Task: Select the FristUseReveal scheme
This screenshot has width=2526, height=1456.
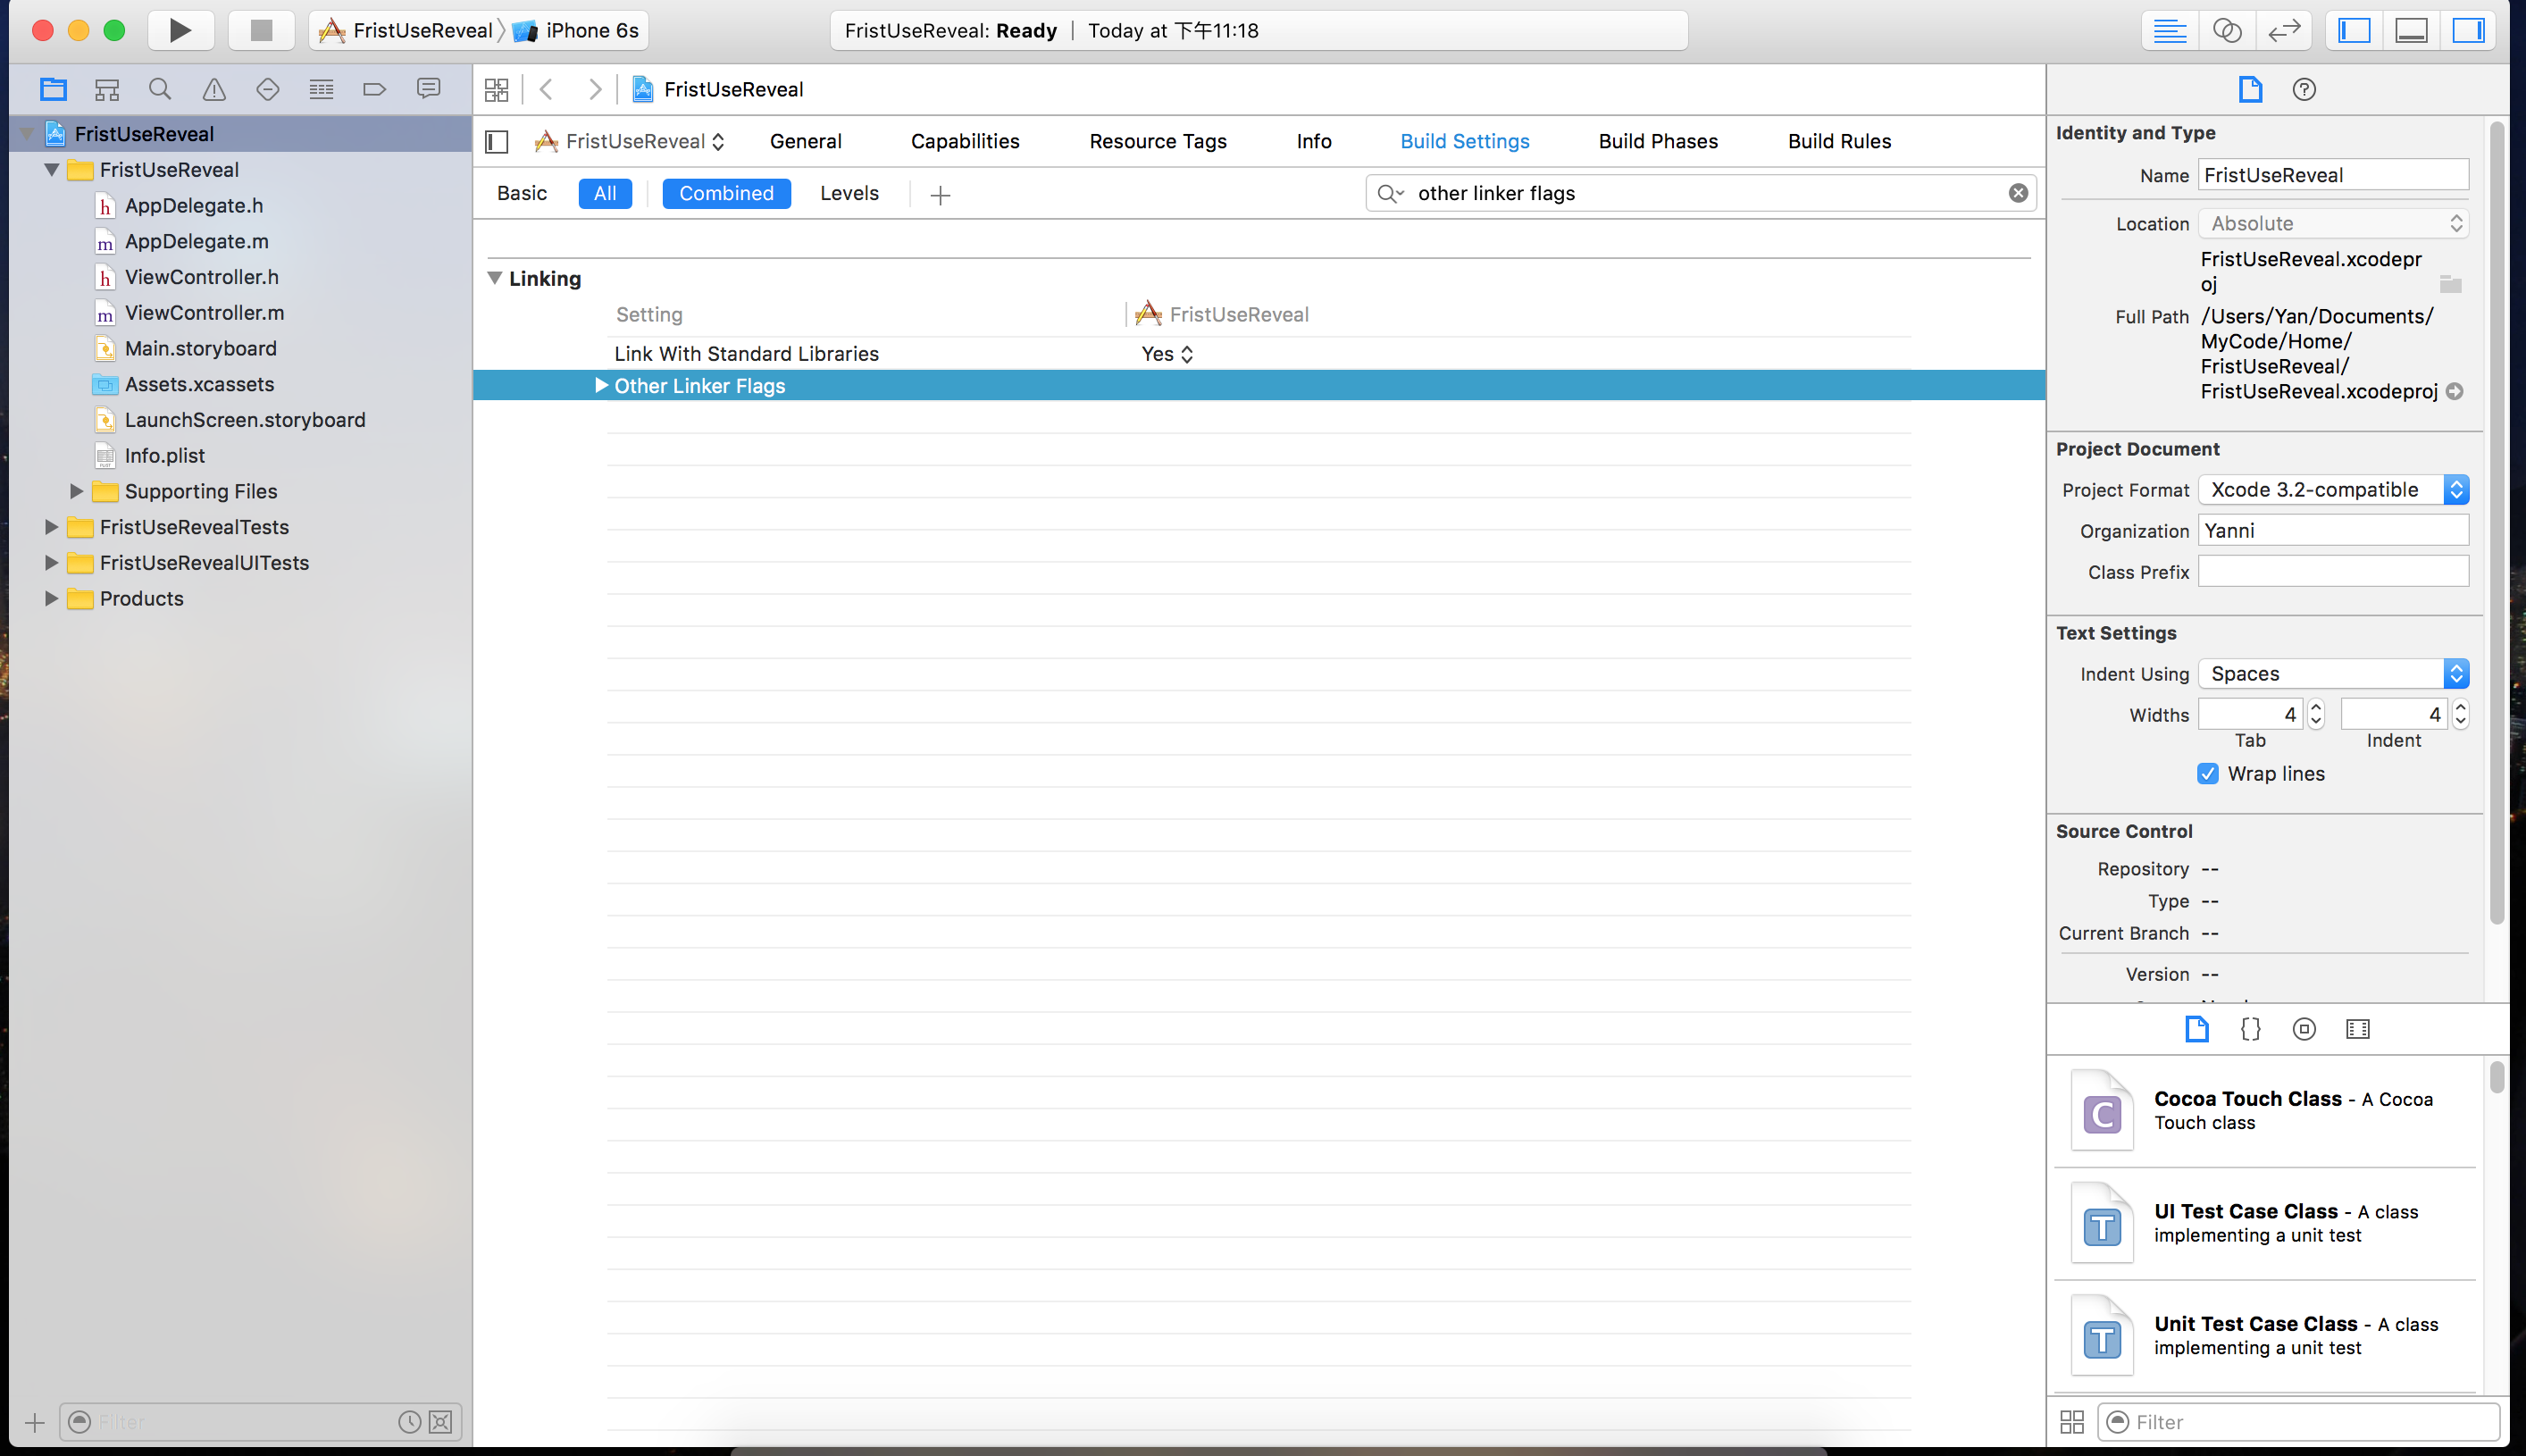Action: (x=406, y=30)
